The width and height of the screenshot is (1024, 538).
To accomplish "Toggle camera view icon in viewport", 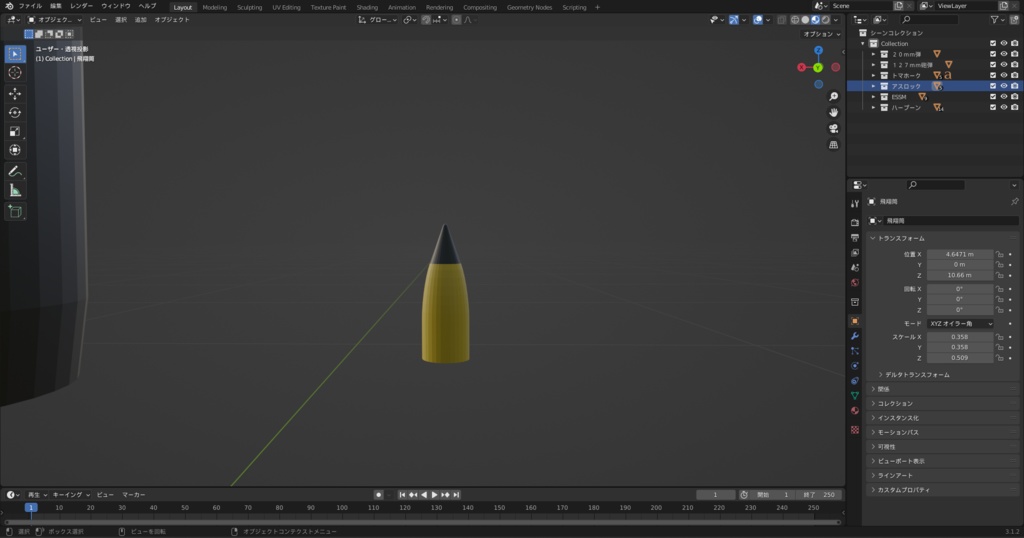I will 833,129.
